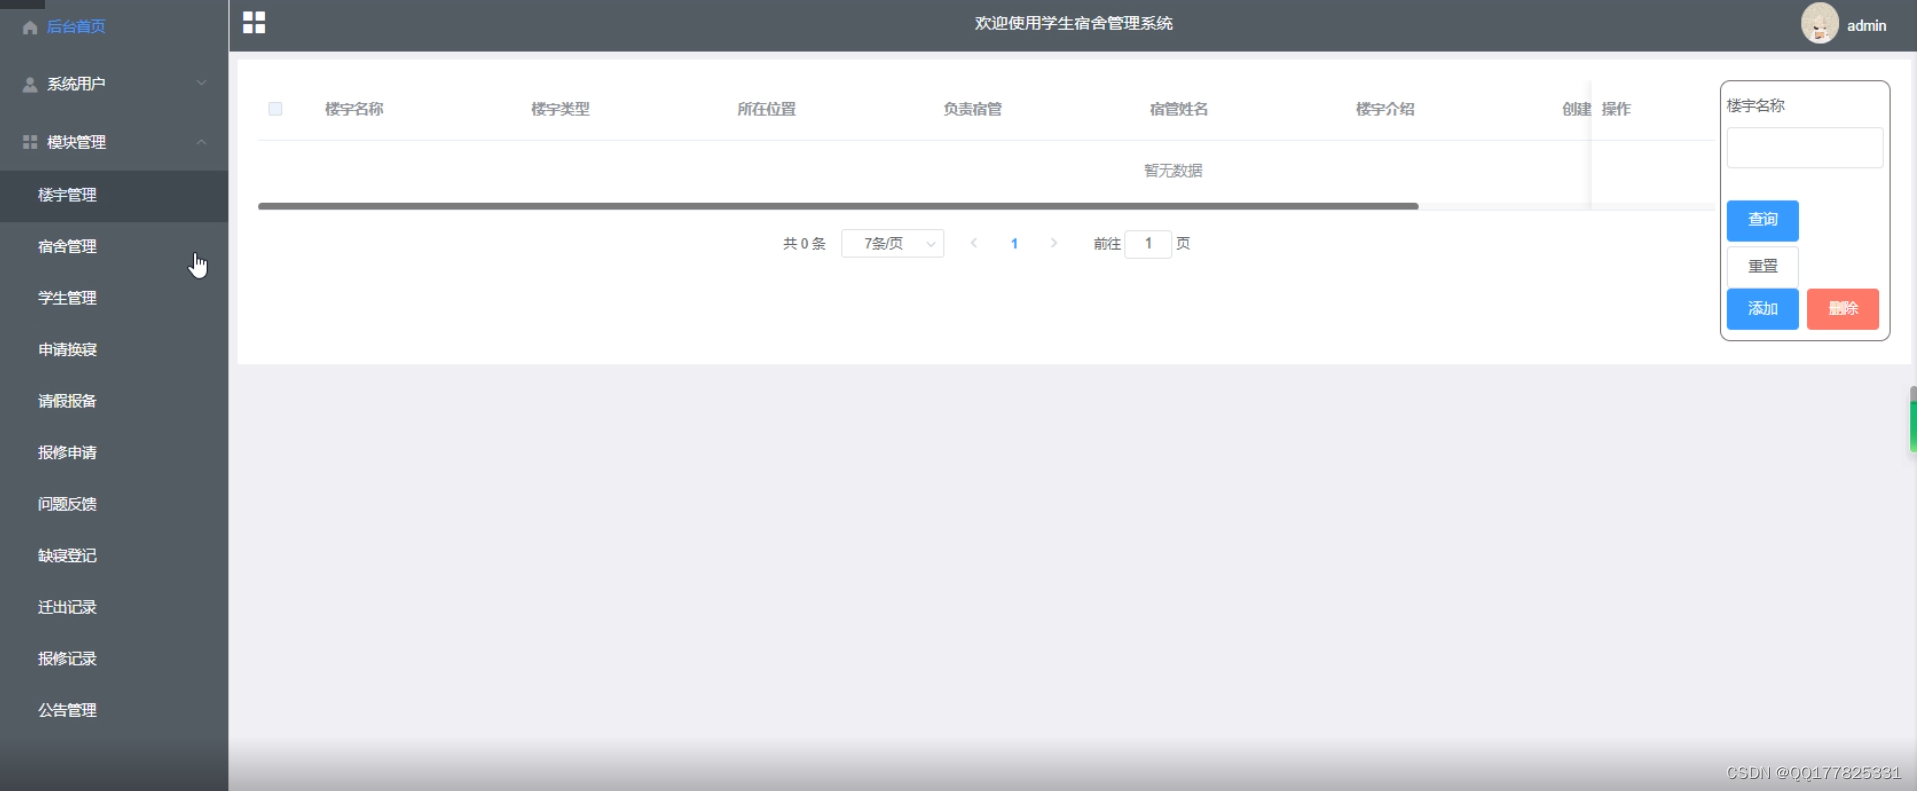This screenshot has width=1917, height=791.
Task: Click the 共 0 条 total count
Action: click(804, 244)
